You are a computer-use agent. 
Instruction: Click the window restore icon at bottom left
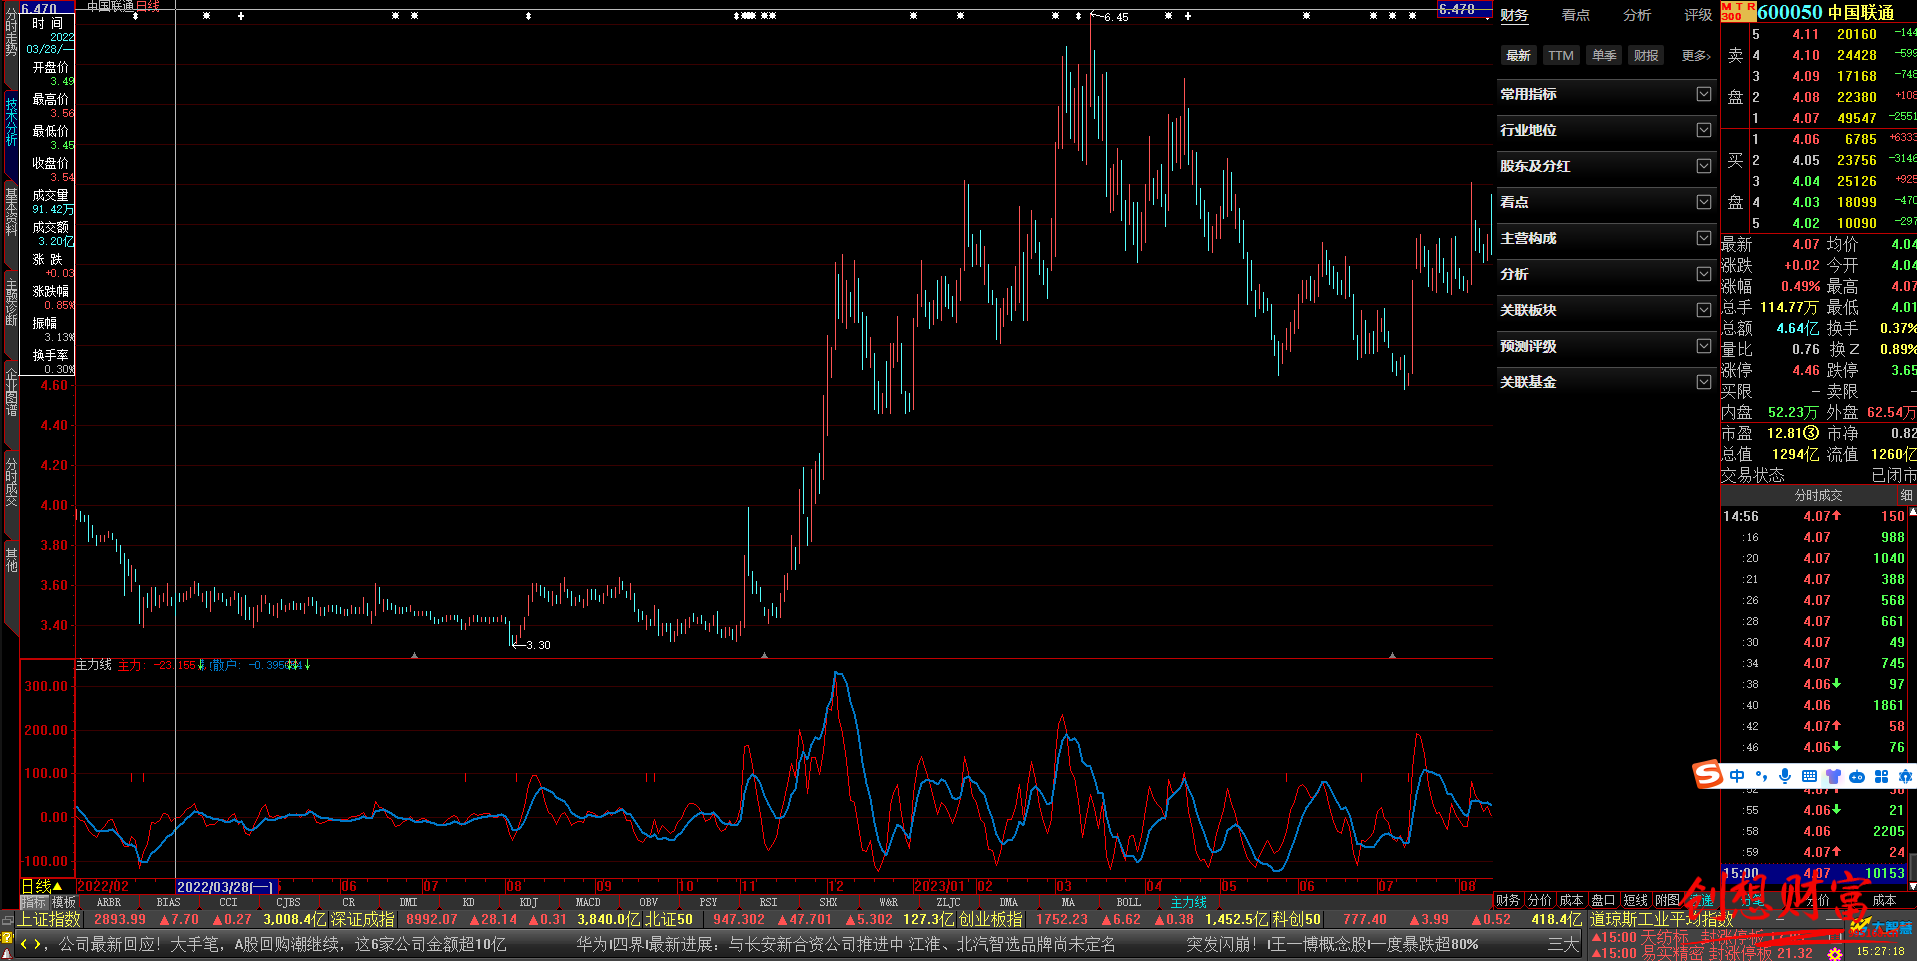click(x=7, y=920)
